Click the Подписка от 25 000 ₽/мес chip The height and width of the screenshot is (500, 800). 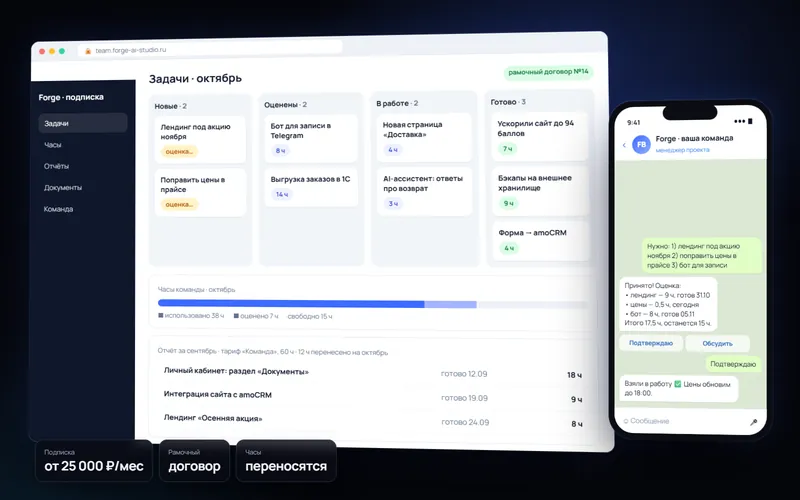[94, 461]
